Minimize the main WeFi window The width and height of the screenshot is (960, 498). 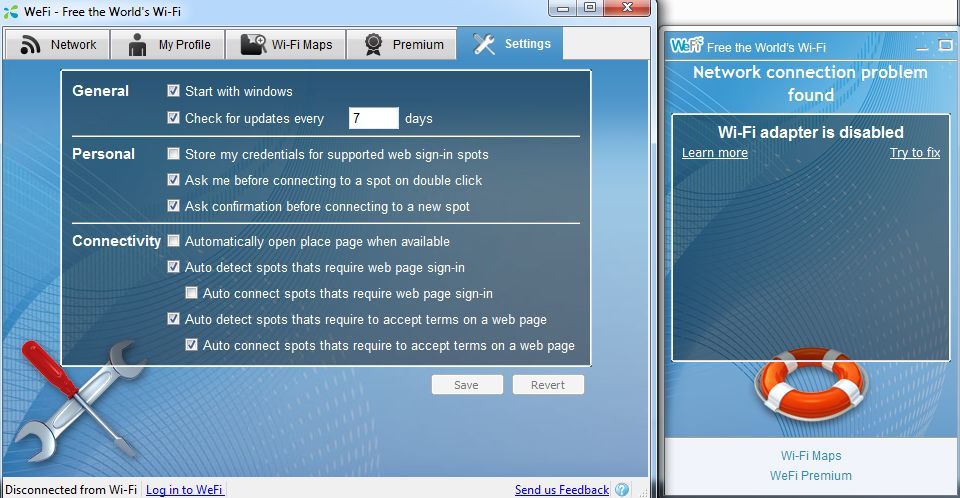563,8
